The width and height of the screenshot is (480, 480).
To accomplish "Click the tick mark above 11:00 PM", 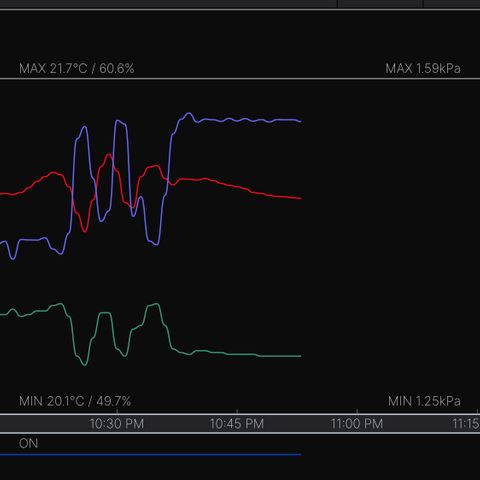I will coord(357,412).
